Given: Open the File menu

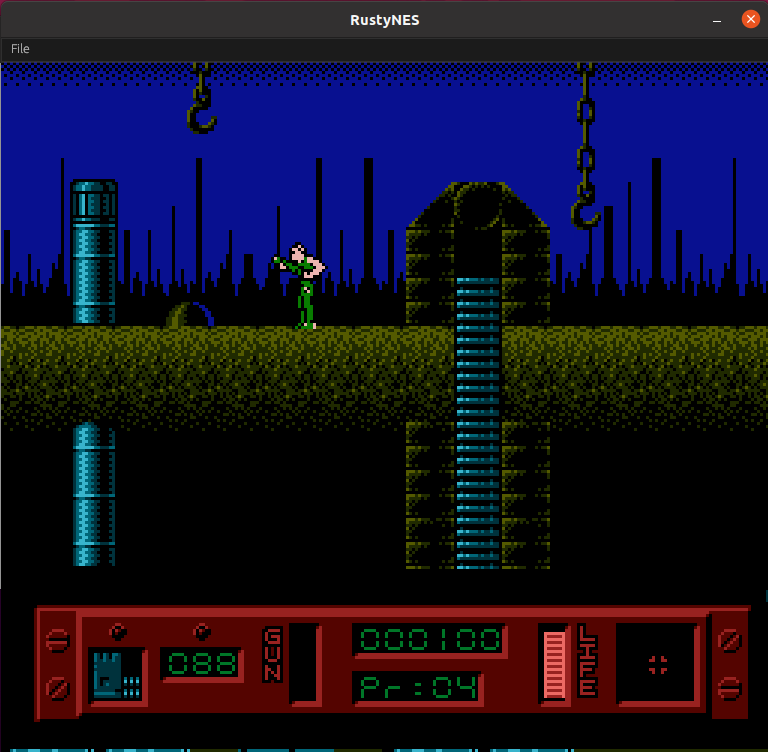Looking at the screenshot, I should click(20, 49).
